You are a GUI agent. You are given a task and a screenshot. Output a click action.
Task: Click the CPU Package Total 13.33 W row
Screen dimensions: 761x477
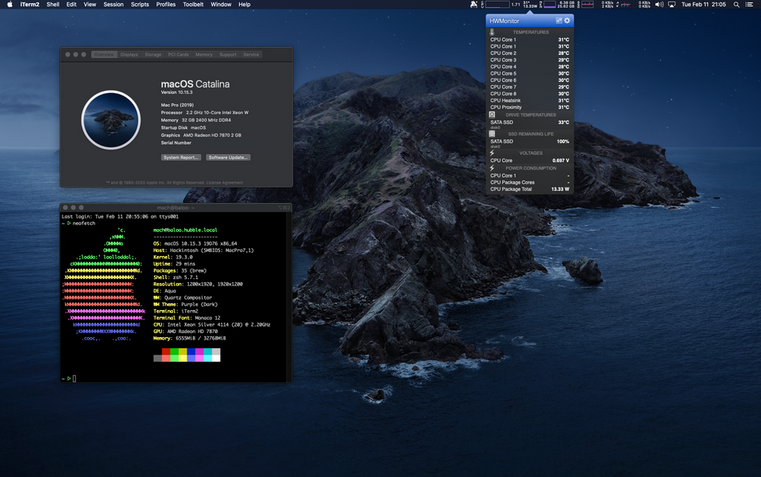(x=529, y=189)
